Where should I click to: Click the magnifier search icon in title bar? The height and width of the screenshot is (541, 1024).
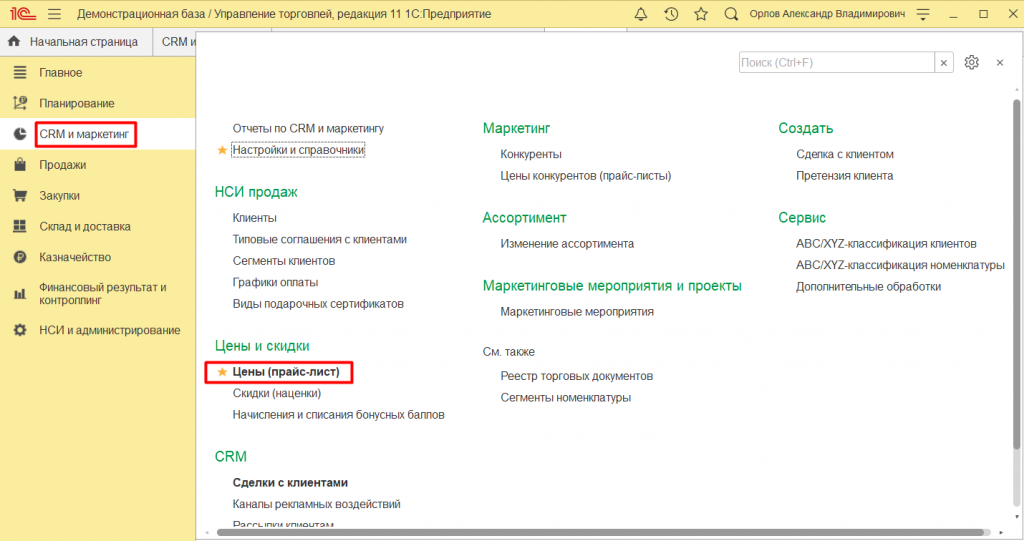(x=731, y=14)
